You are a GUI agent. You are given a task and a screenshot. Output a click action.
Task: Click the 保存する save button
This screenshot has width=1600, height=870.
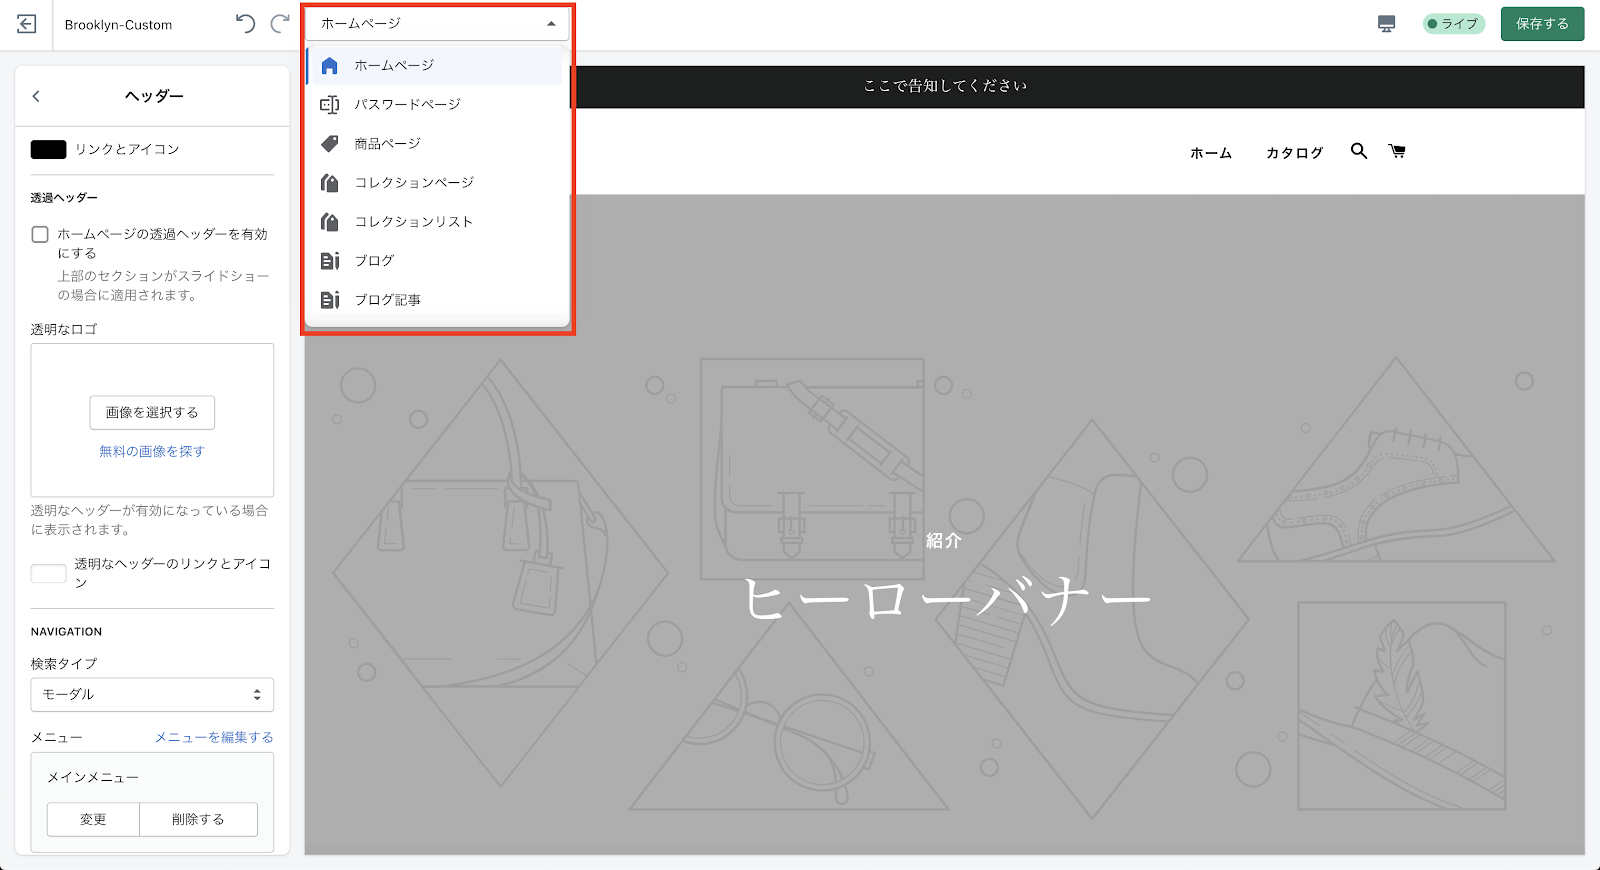(x=1542, y=24)
